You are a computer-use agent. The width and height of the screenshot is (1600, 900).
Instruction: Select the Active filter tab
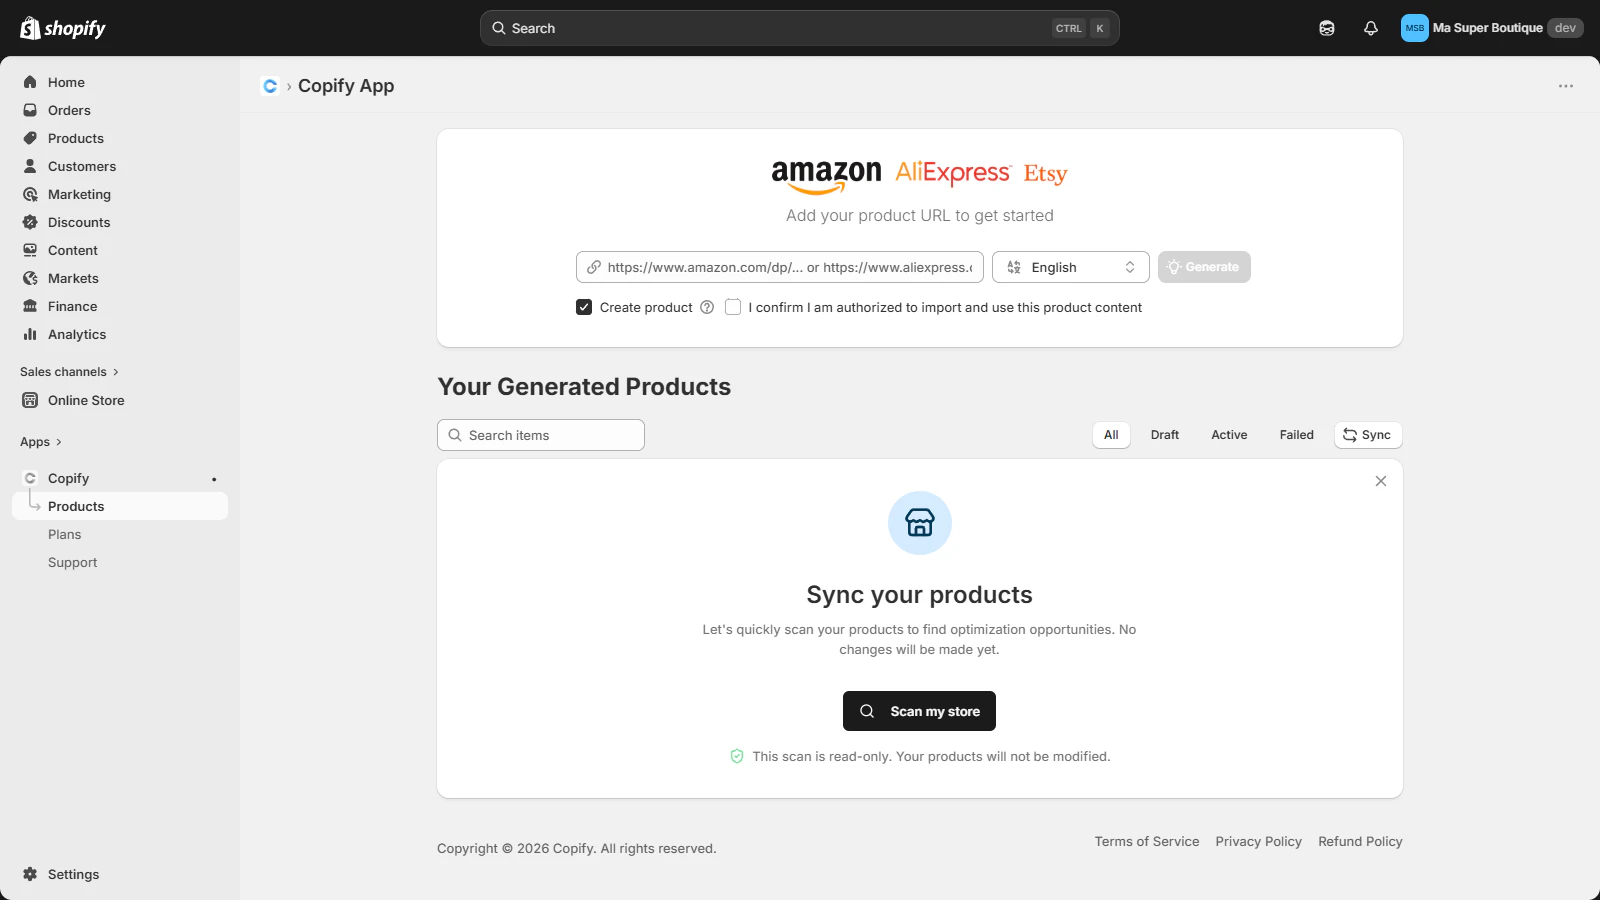[1229, 435]
